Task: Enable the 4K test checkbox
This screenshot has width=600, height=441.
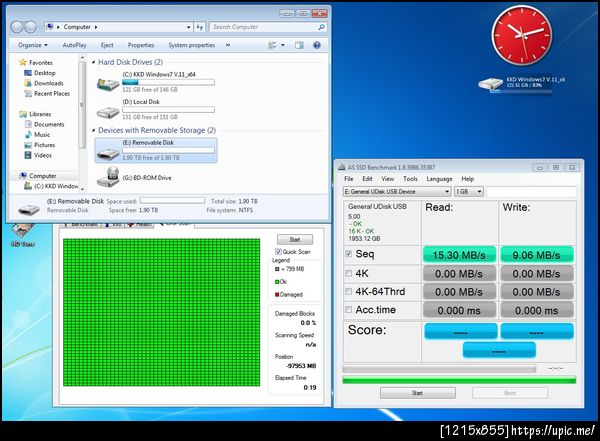Action: click(349, 273)
